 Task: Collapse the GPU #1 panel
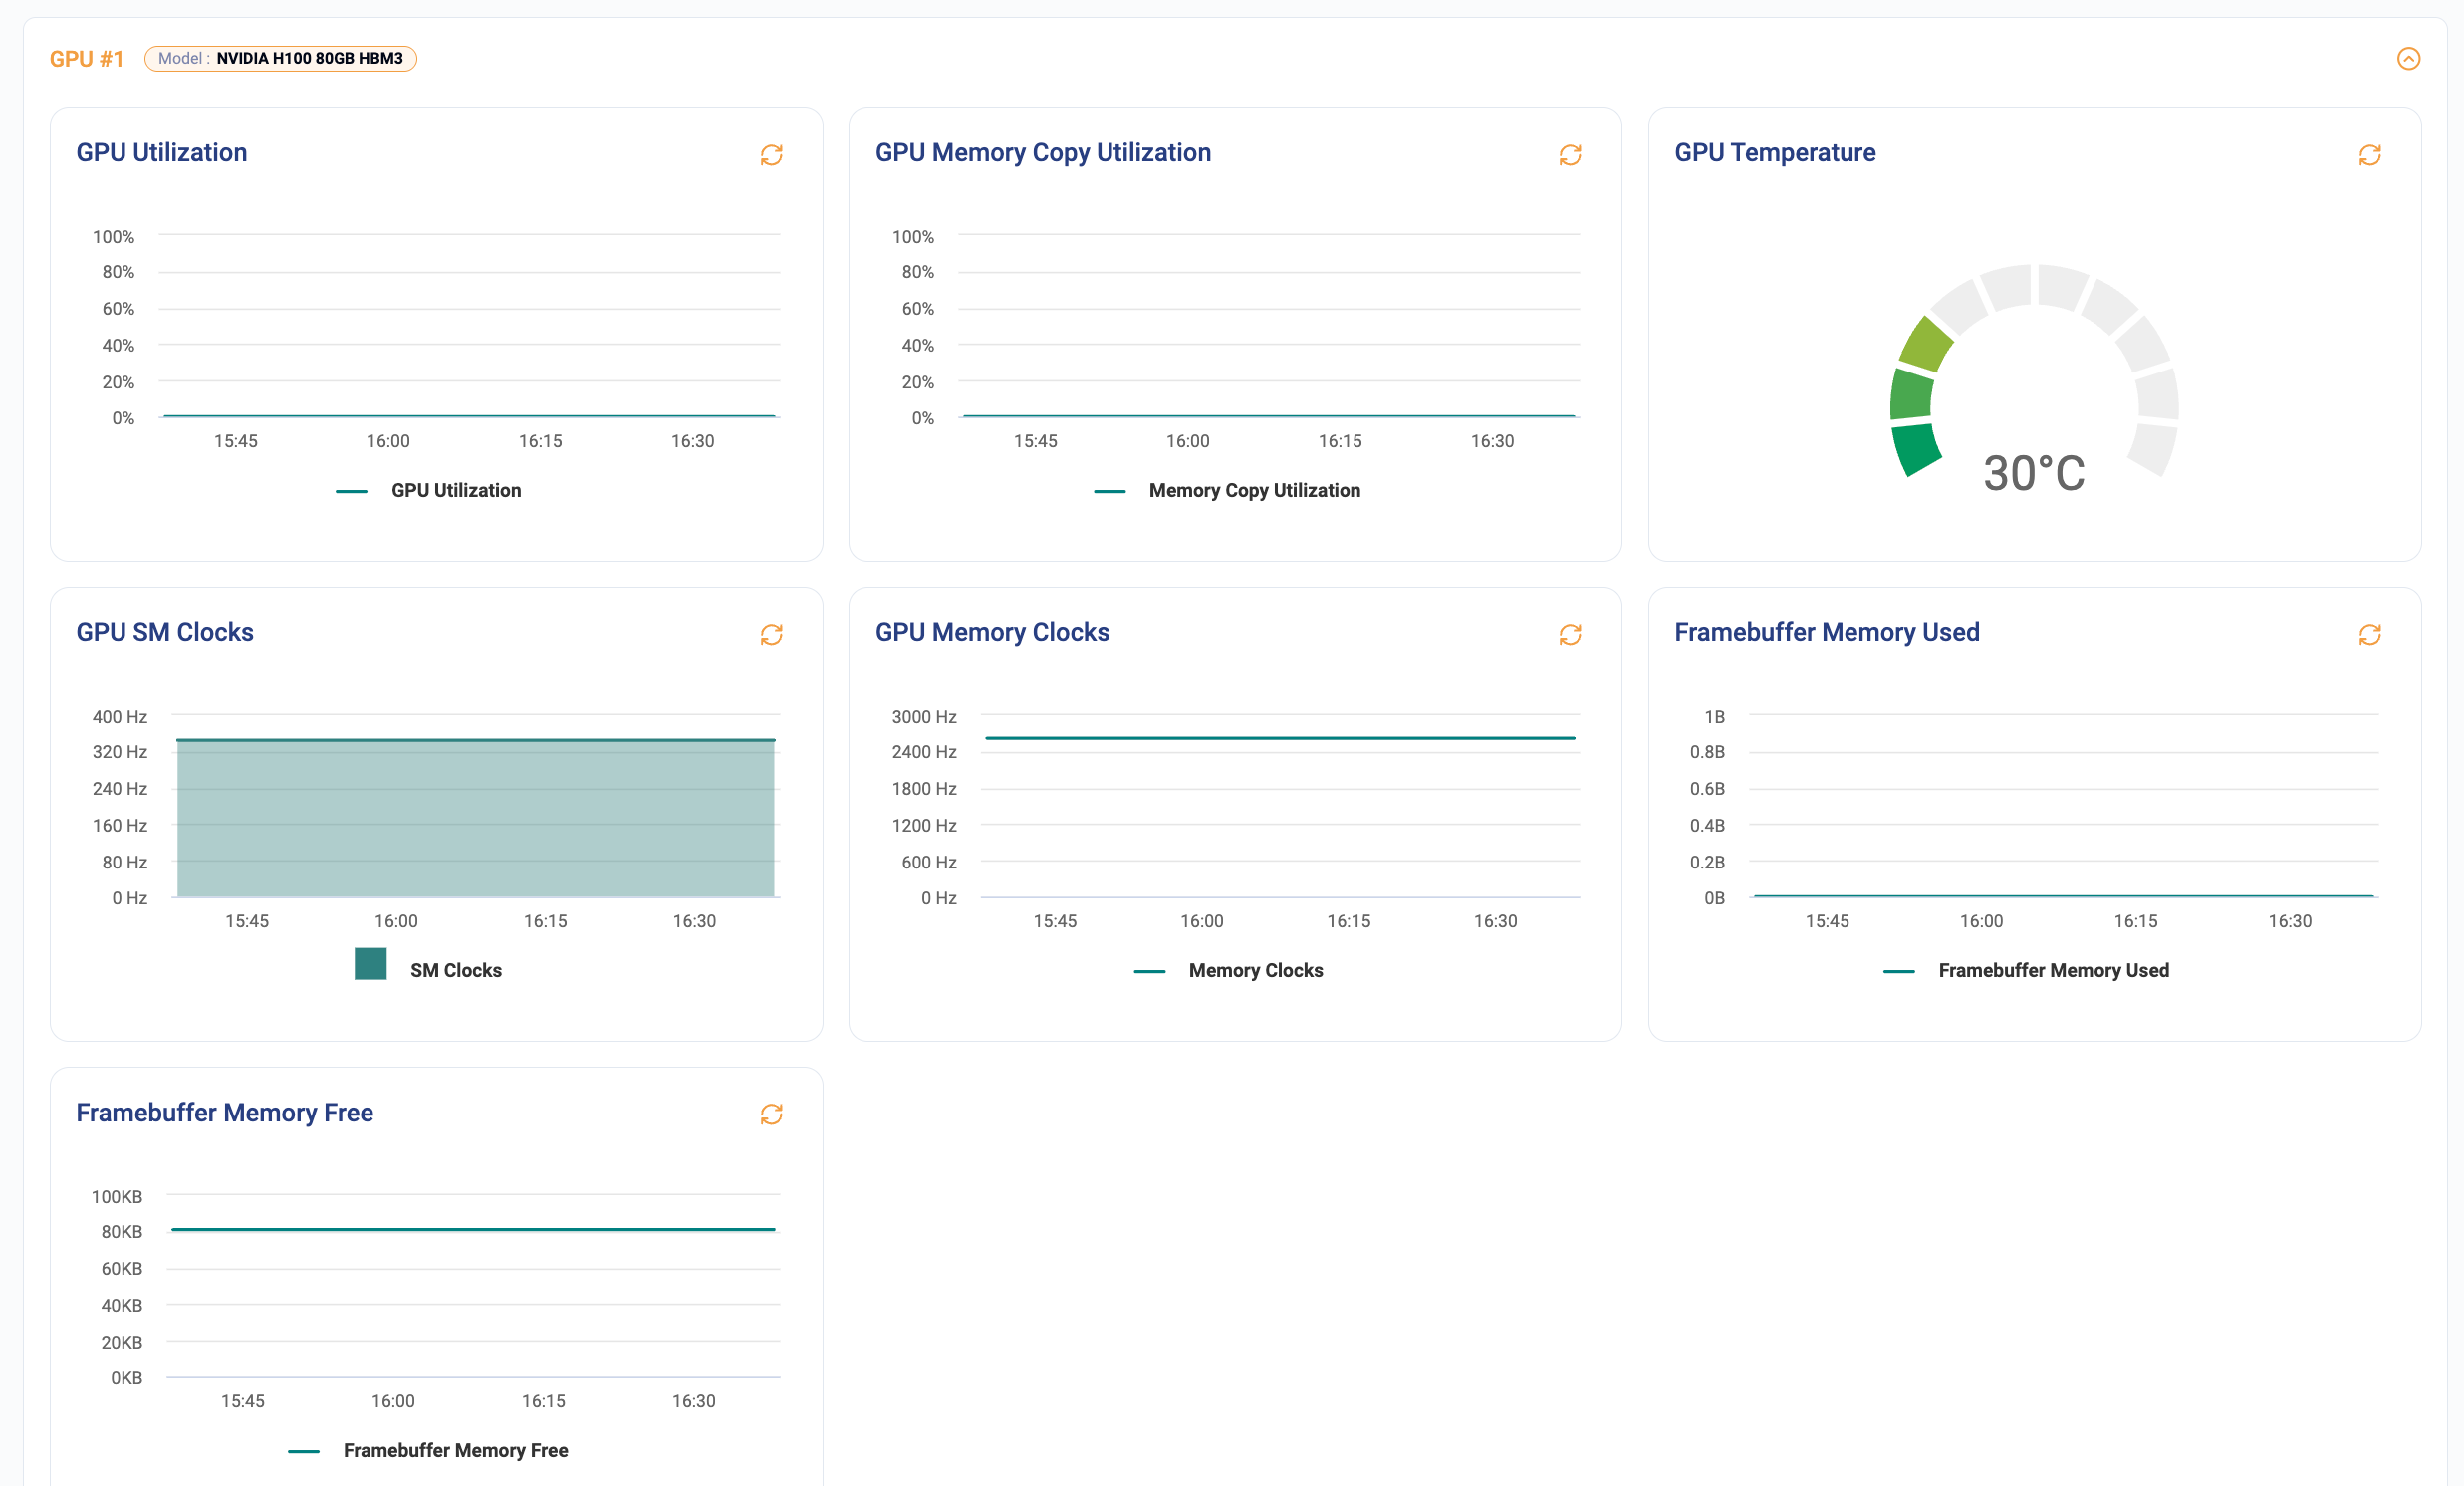point(2409,59)
